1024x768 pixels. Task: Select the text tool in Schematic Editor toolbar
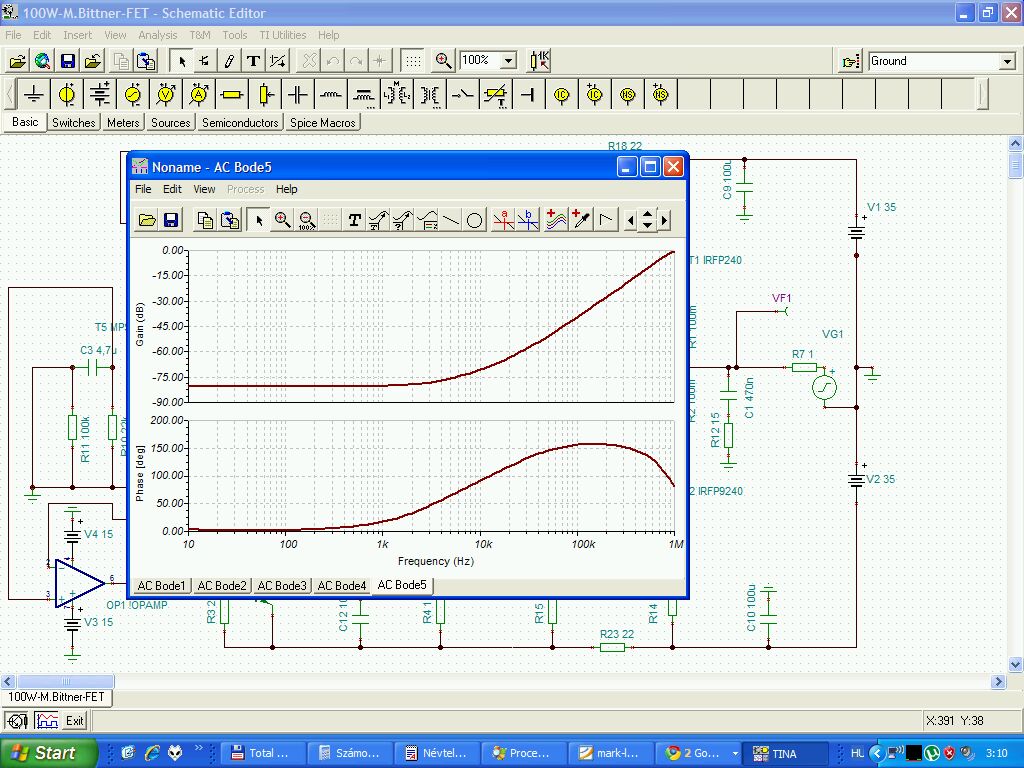point(253,61)
